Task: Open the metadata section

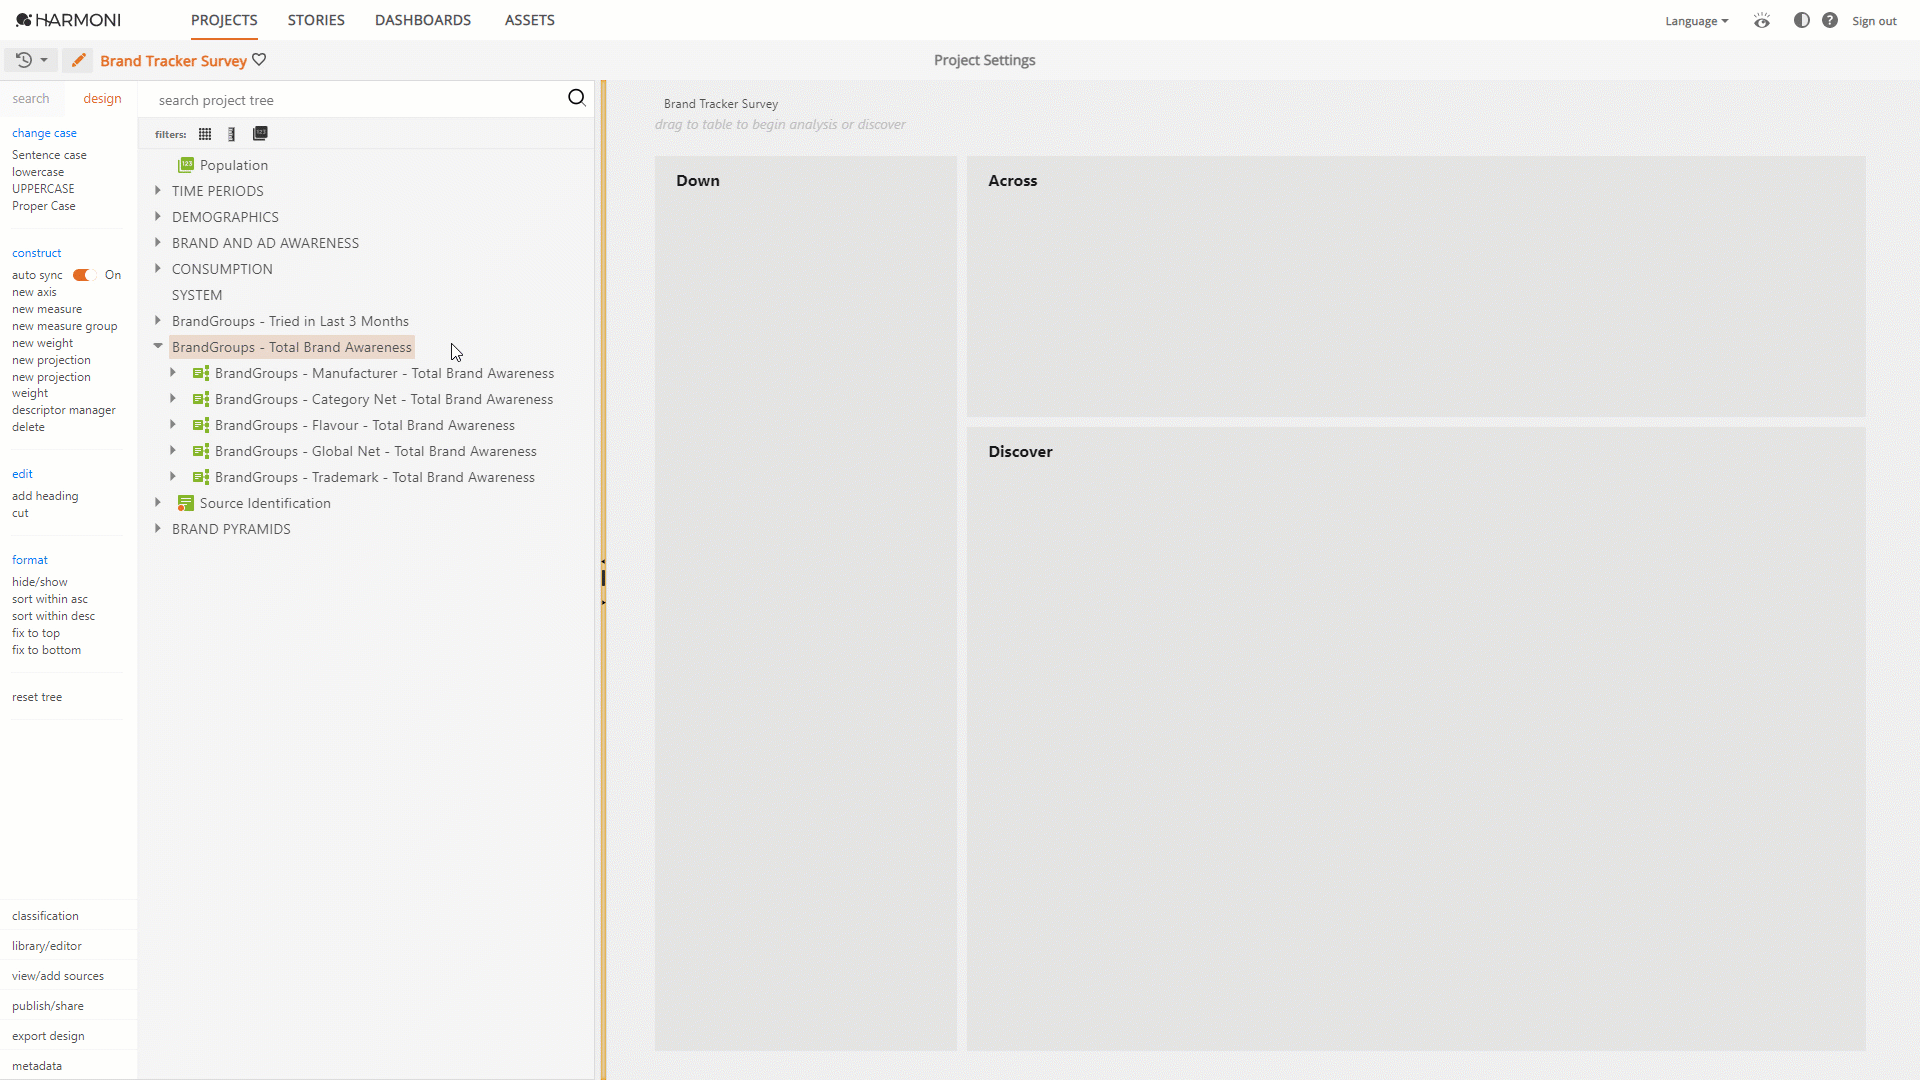Action: (37, 1066)
